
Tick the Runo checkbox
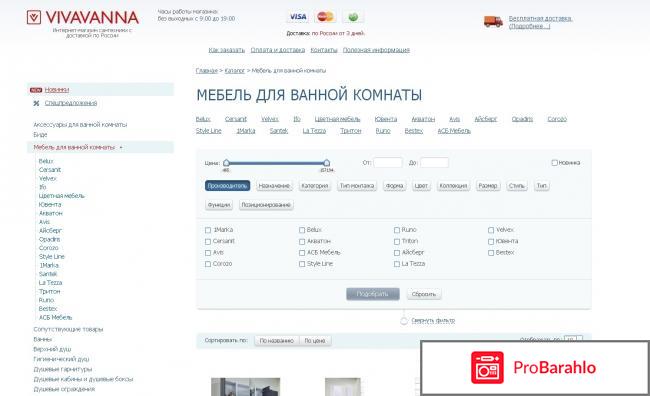click(x=397, y=230)
